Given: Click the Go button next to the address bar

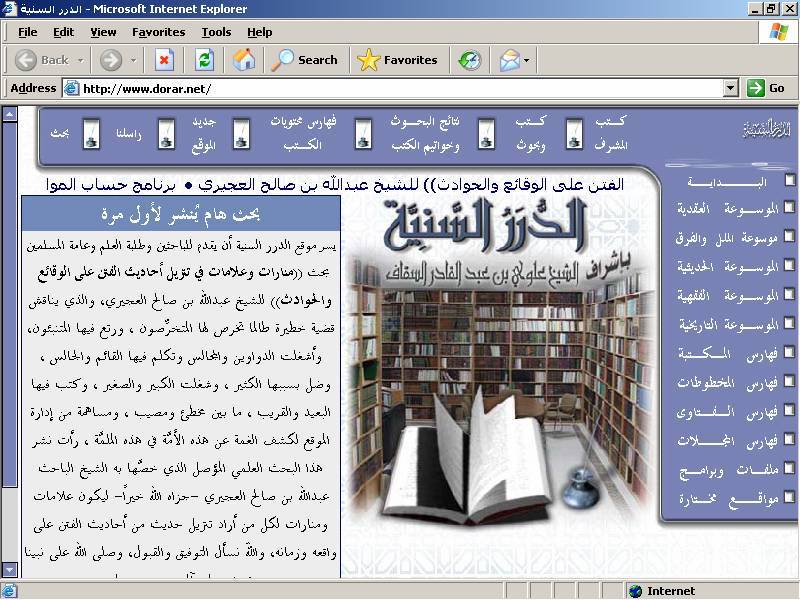Looking at the screenshot, I should 766,88.
